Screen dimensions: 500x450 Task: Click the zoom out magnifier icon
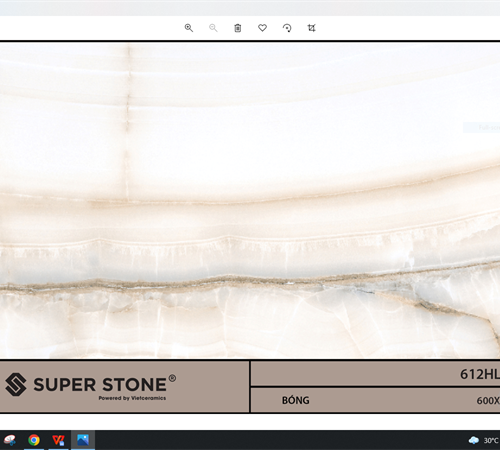pyautogui.click(x=213, y=28)
